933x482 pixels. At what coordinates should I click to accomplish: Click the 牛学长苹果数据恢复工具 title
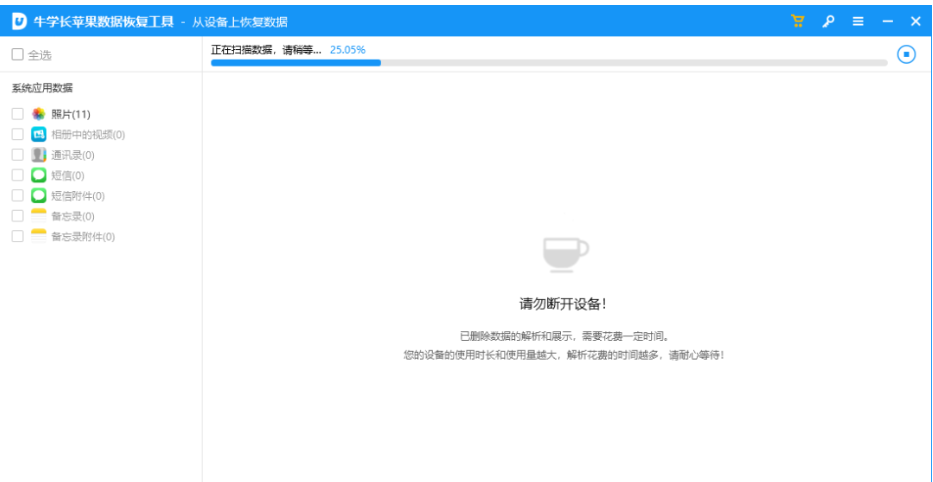[104, 22]
